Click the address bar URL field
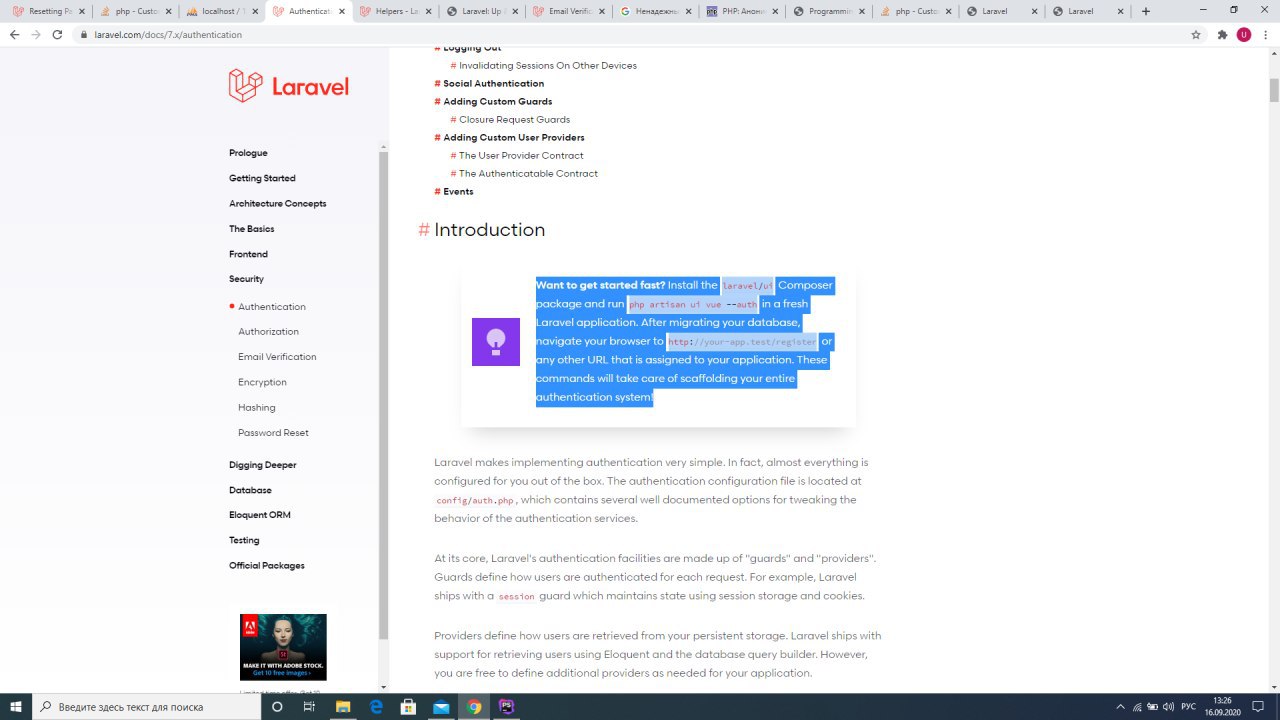 pyautogui.click(x=630, y=34)
